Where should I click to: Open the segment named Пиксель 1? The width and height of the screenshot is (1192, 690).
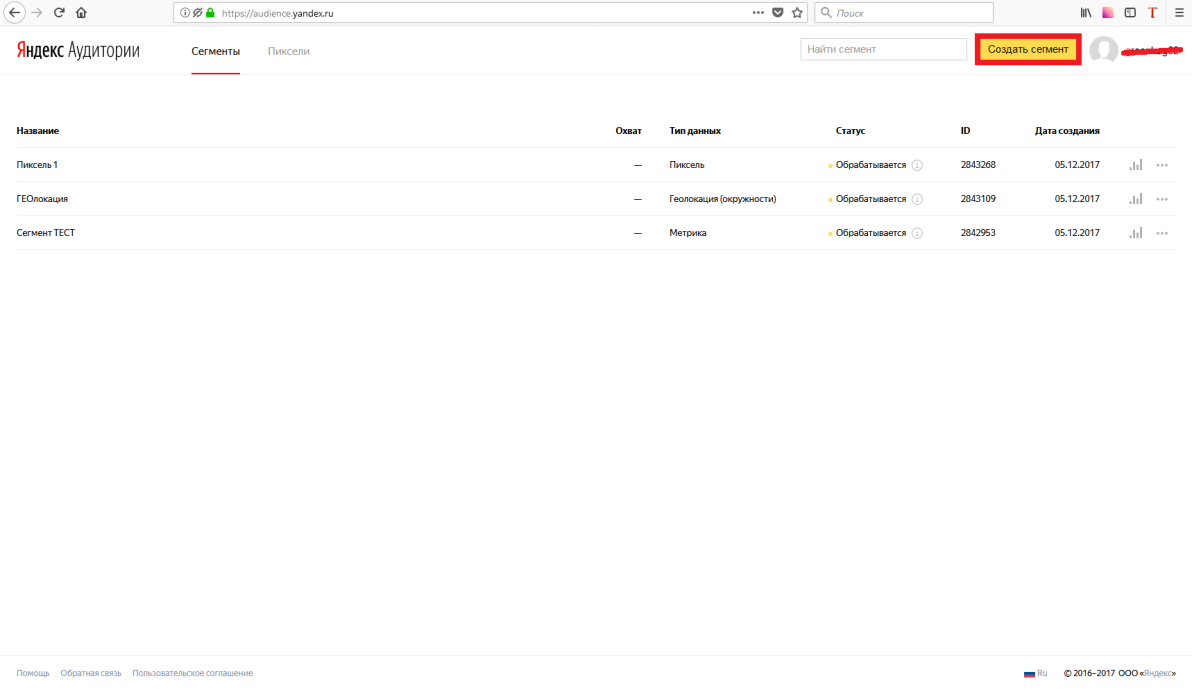coord(36,165)
